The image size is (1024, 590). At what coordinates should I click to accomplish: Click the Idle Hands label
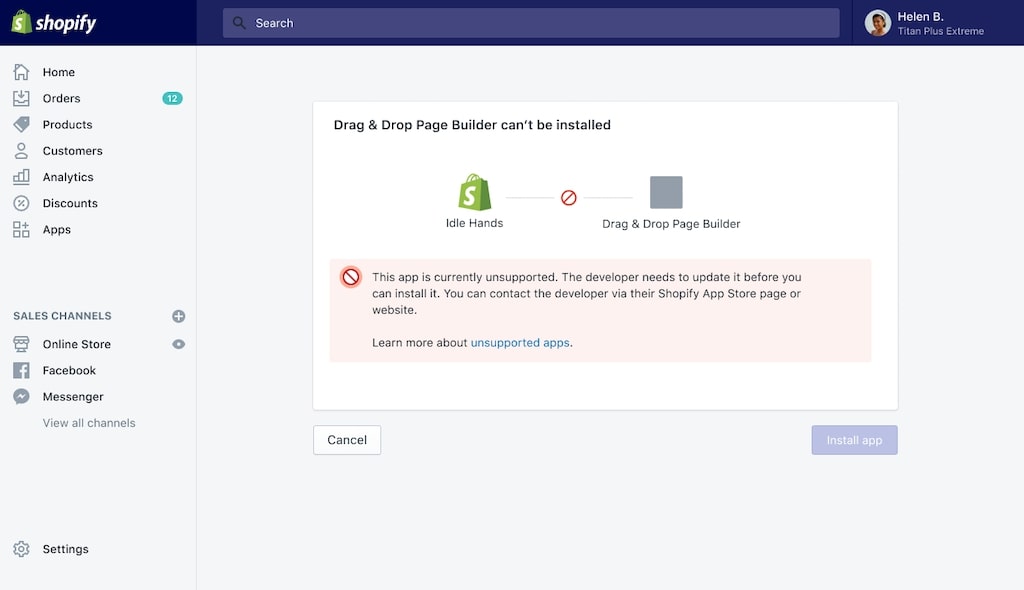point(474,223)
